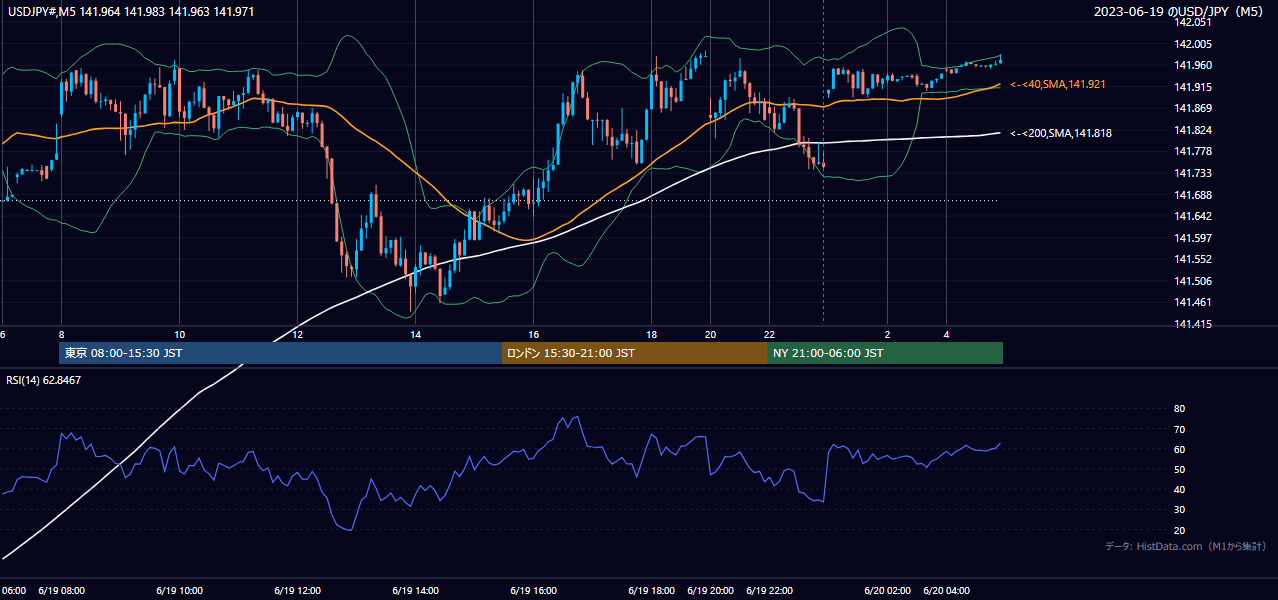Click hour 14 on the price chart time axis
The image size is (1278, 600).
[415, 334]
